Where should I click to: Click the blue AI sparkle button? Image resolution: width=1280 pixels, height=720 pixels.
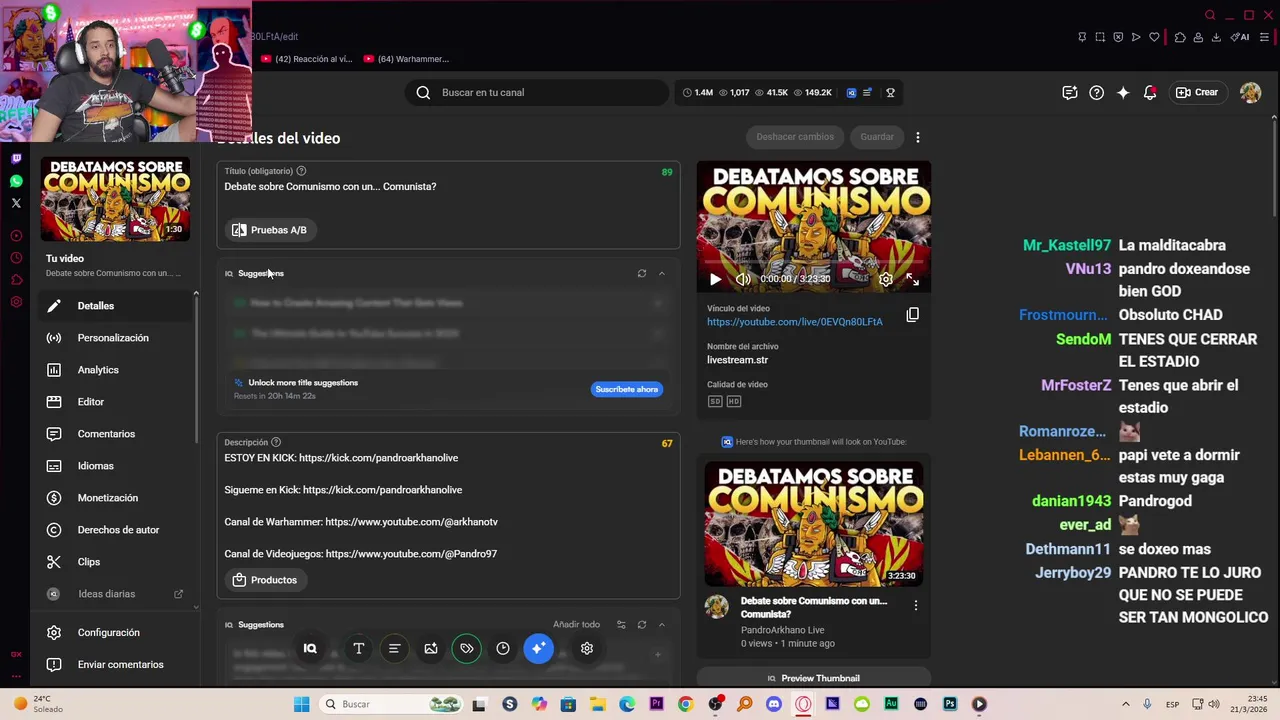tap(538, 648)
